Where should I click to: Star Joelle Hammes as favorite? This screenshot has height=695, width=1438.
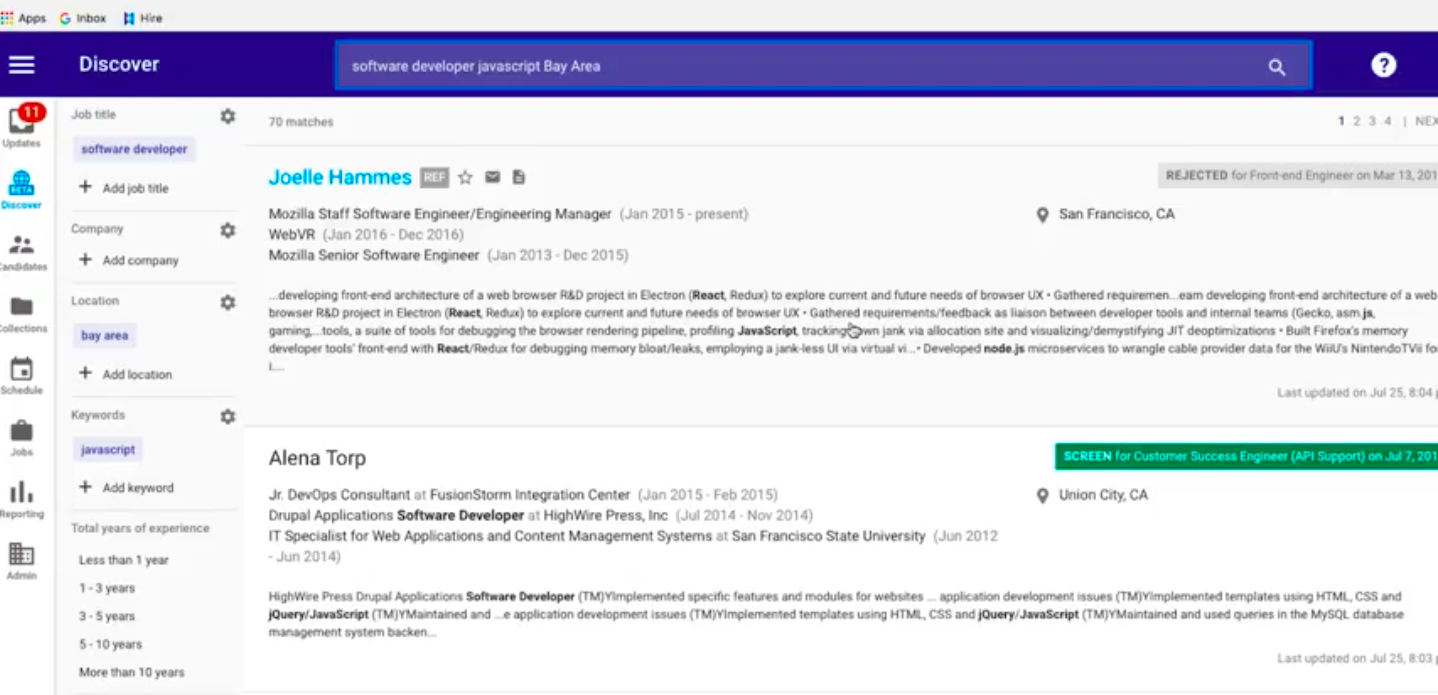point(465,177)
